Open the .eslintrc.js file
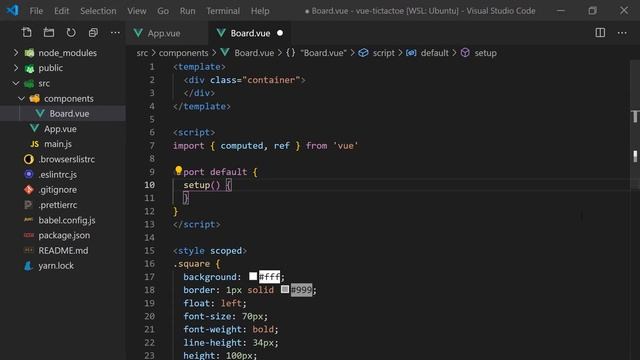The image size is (640, 360). (58, 175)
